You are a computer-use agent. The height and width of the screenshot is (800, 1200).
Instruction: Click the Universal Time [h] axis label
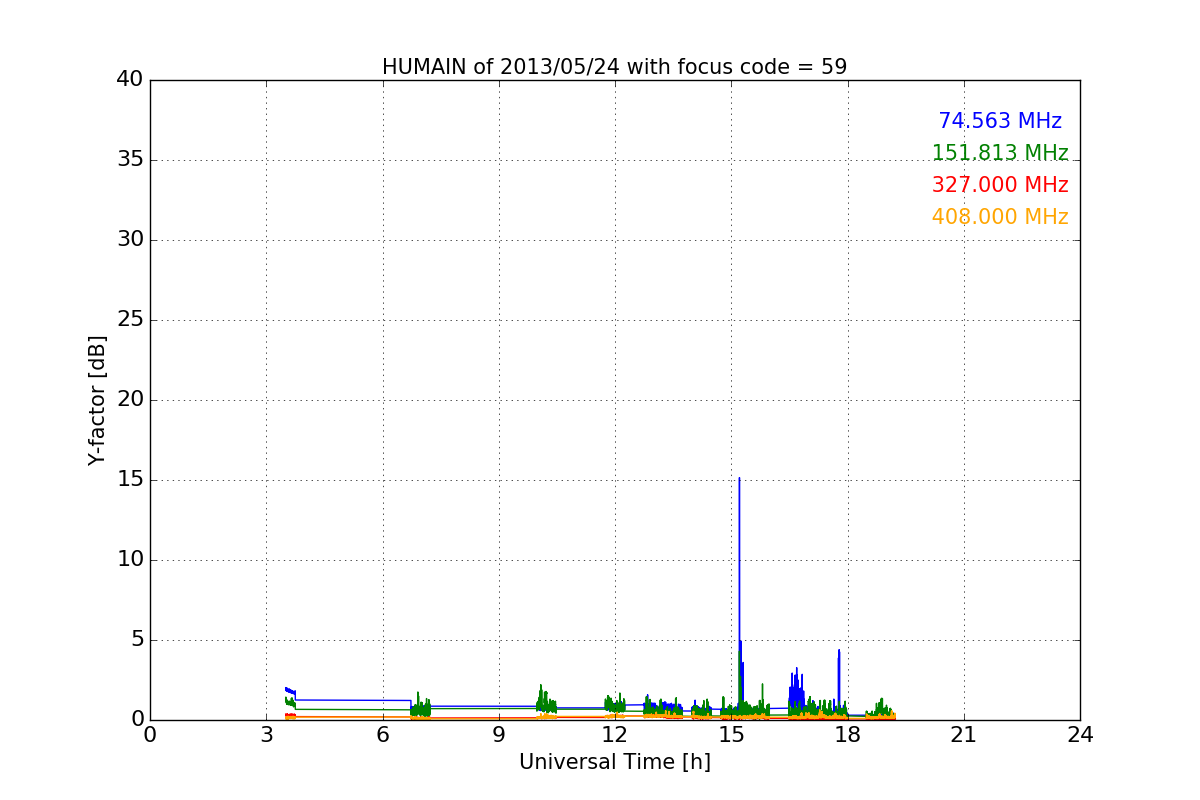pyautogui.click(x=615, y=762)
